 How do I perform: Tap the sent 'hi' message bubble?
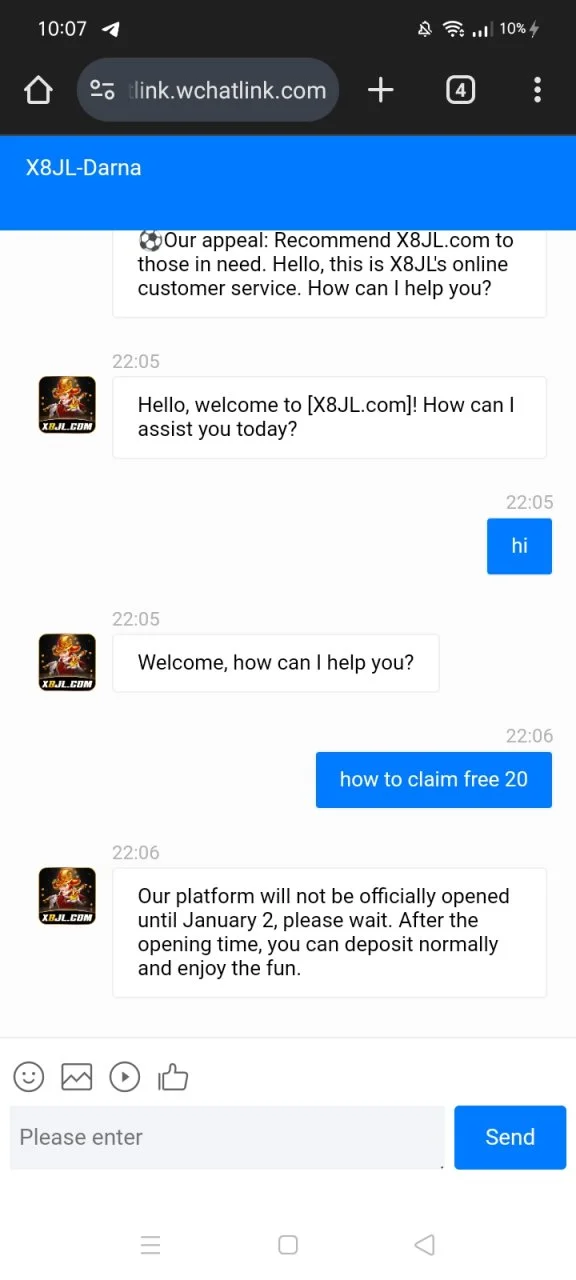click(519, 546)
